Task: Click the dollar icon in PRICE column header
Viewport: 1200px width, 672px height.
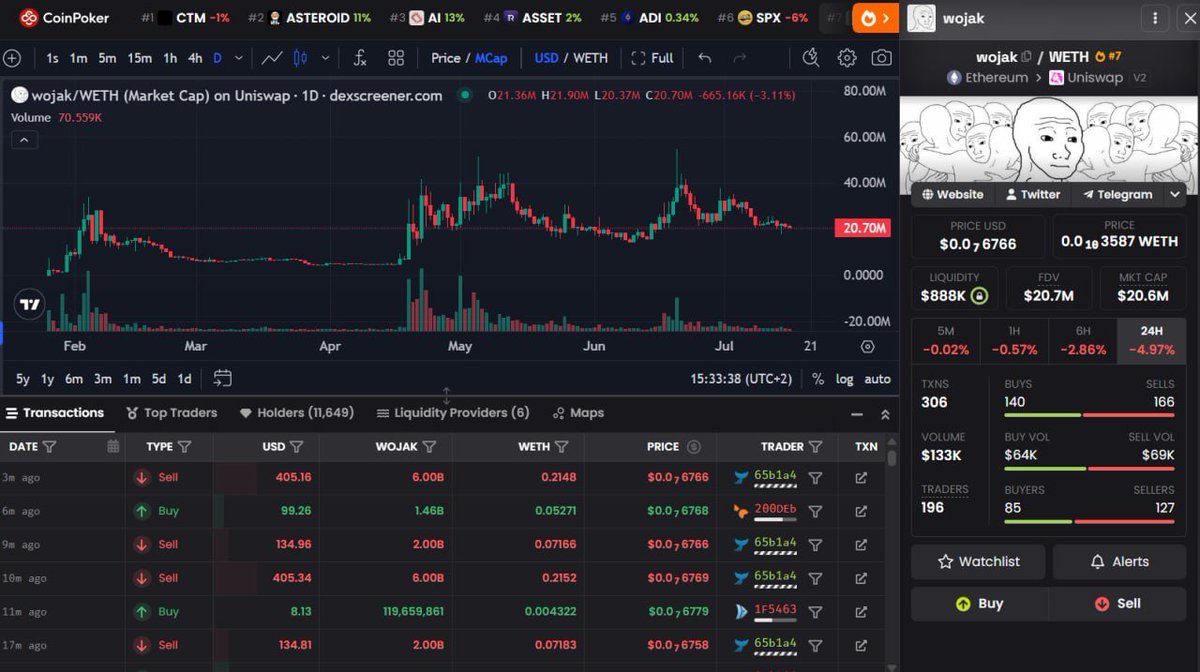Action: coord(693,446)
